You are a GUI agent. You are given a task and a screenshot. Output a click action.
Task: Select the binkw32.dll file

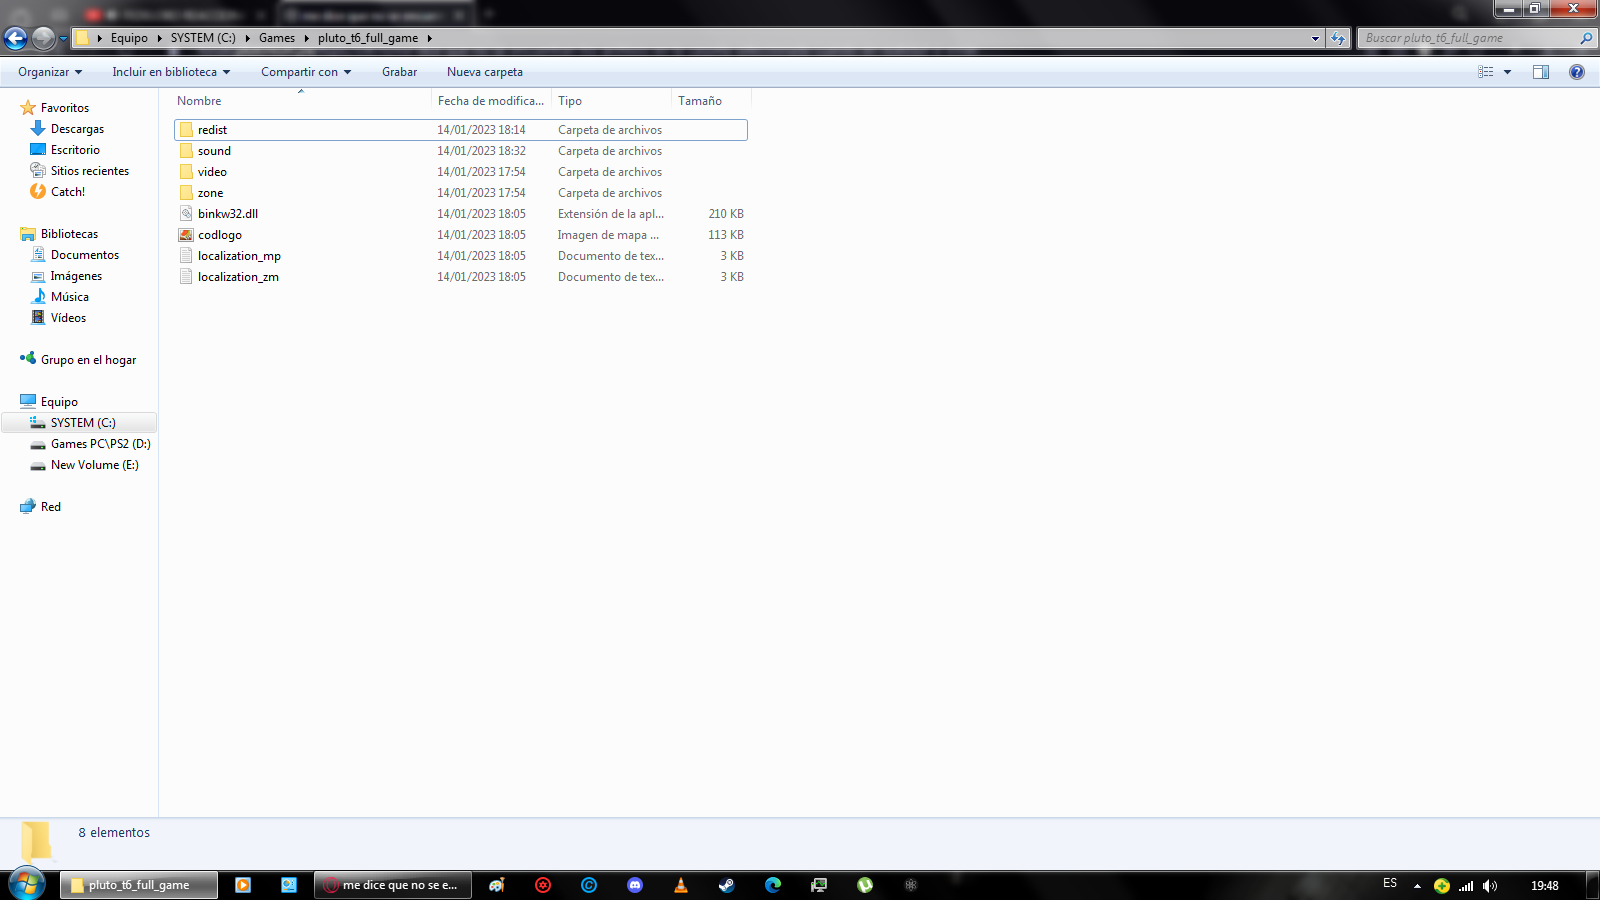[461, 214]
